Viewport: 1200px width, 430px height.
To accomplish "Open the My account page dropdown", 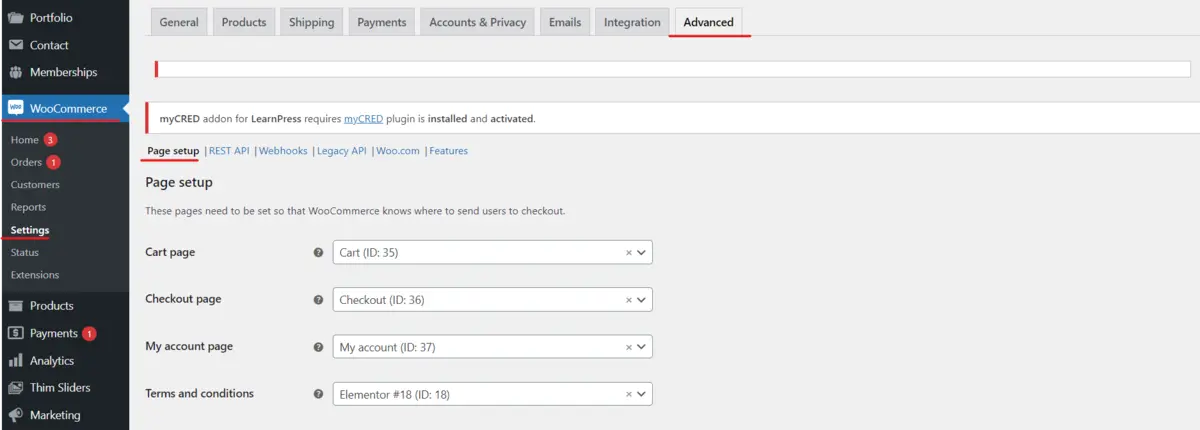I will click(492, 347).
